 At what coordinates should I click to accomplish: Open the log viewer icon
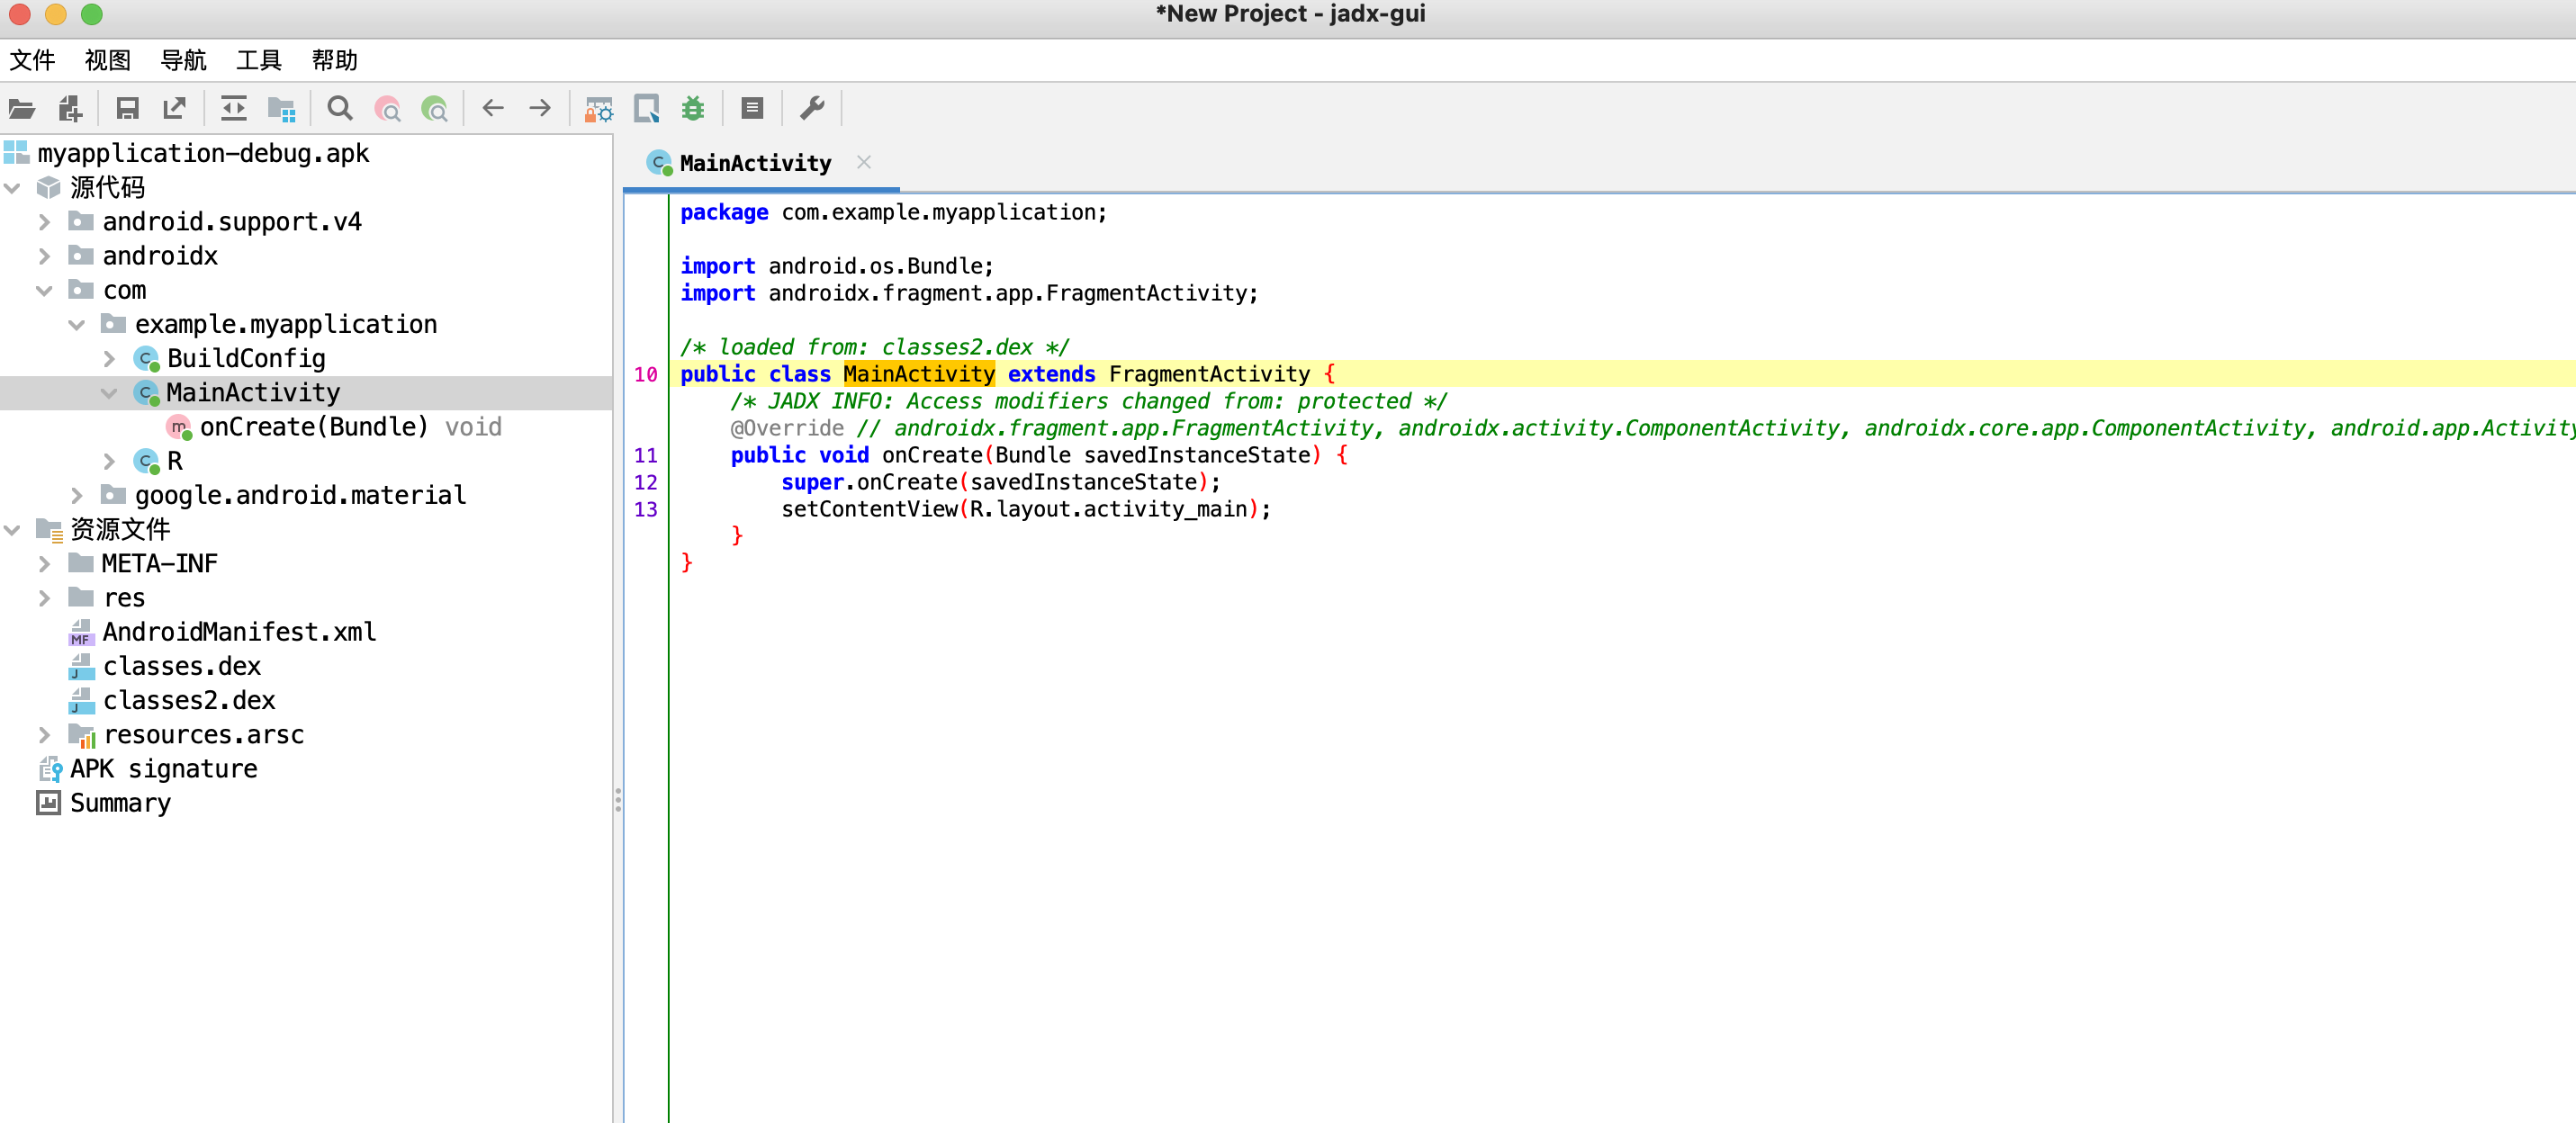[x=752, y=108]
